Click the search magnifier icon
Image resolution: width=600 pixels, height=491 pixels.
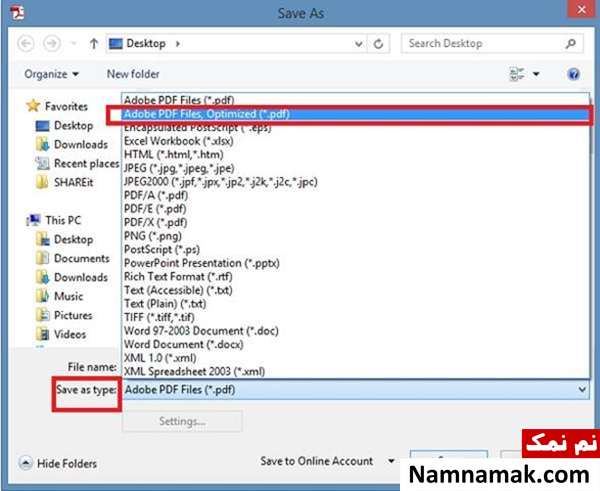571,44
